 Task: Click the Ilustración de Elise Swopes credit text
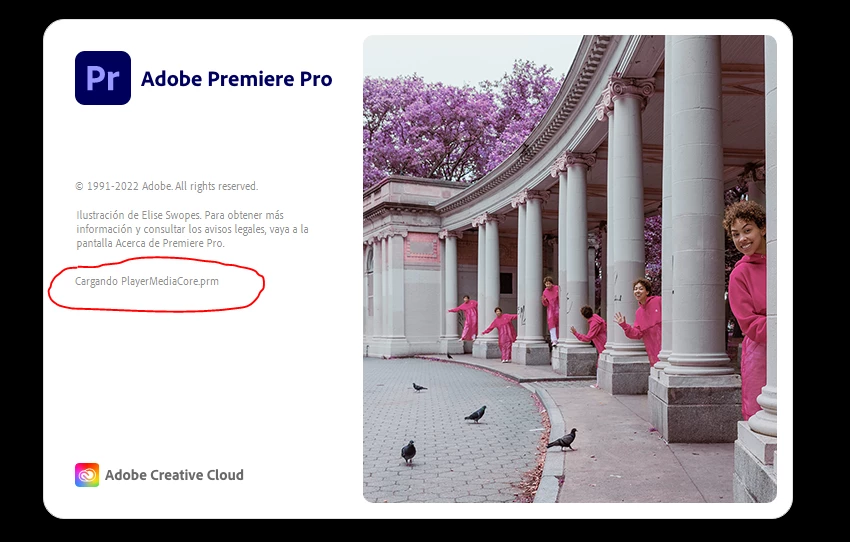click(192, 229)
